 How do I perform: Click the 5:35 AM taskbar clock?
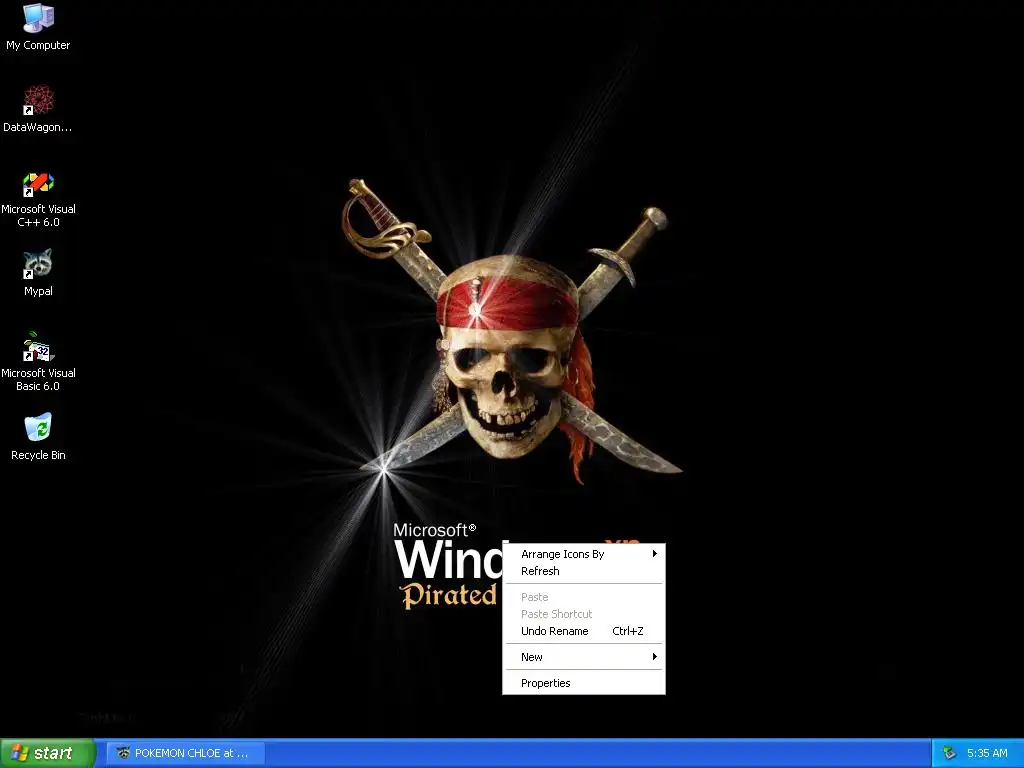pyautogui.click(x=987, y=753)
